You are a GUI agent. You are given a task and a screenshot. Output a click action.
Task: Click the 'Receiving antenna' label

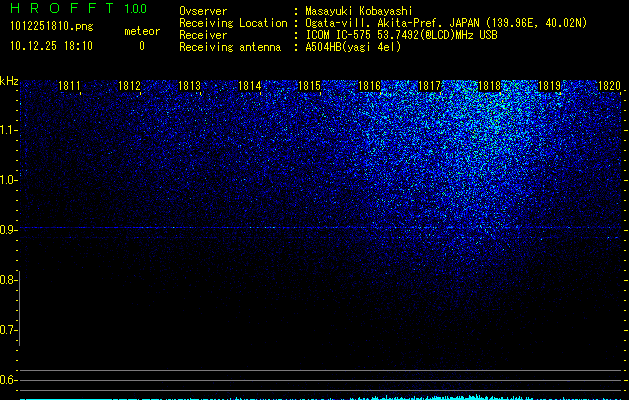pos(230,47)
